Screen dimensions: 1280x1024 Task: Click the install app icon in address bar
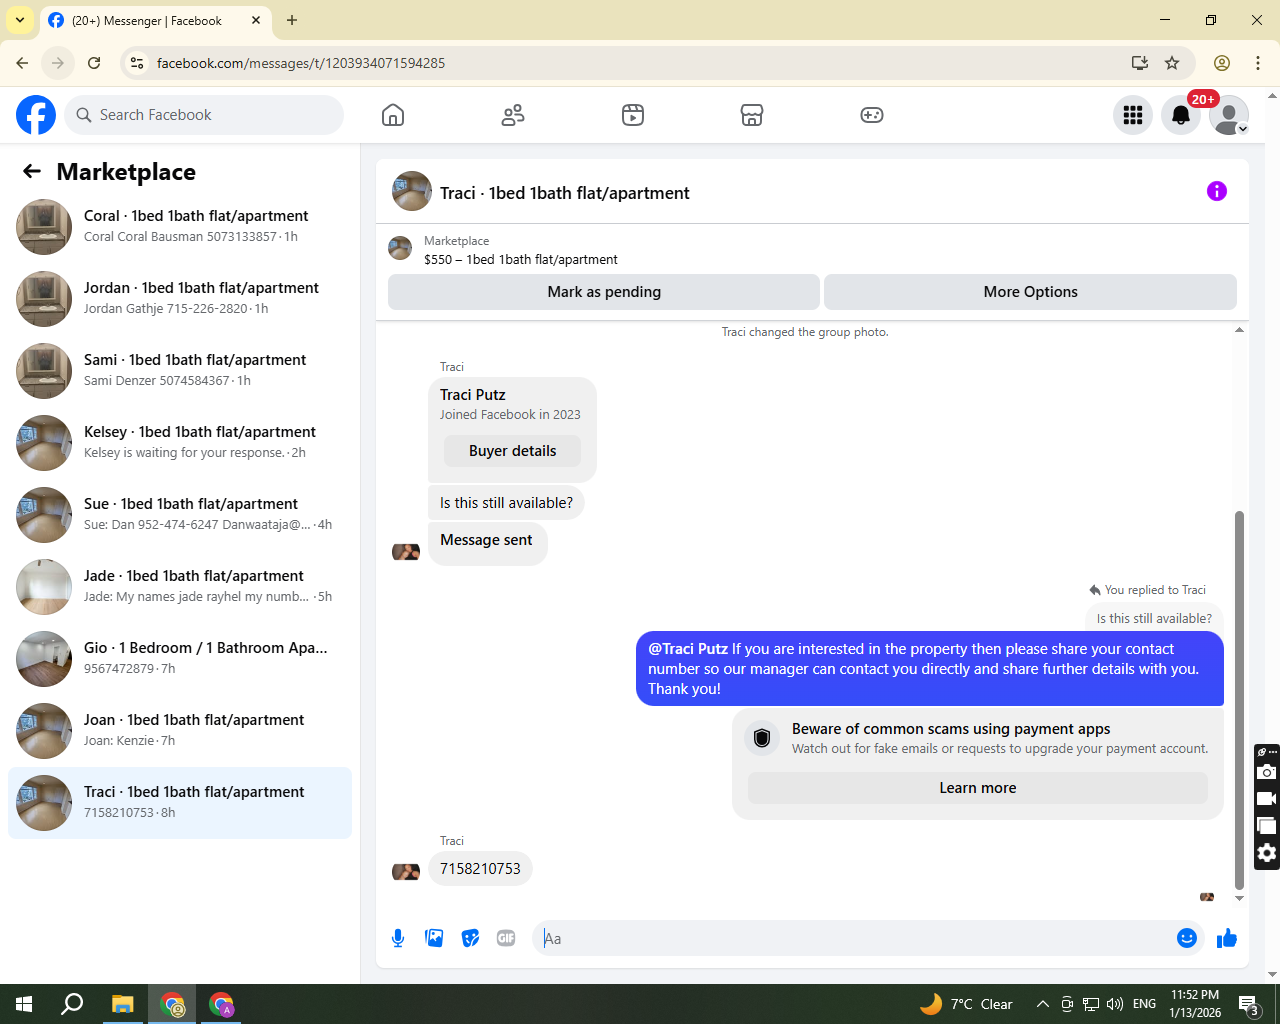pyautogui.click(x=1139, y=63)
